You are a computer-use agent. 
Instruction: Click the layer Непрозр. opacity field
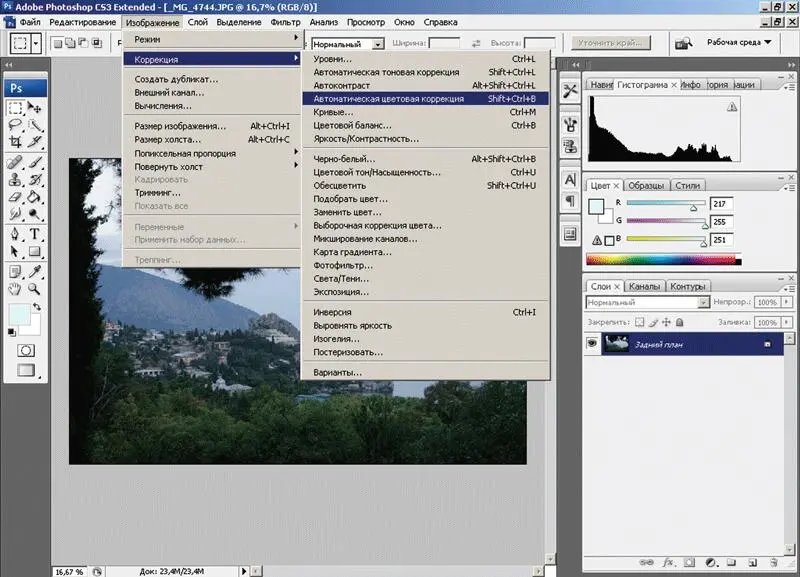pyautogui.click(x=767, y=303)
